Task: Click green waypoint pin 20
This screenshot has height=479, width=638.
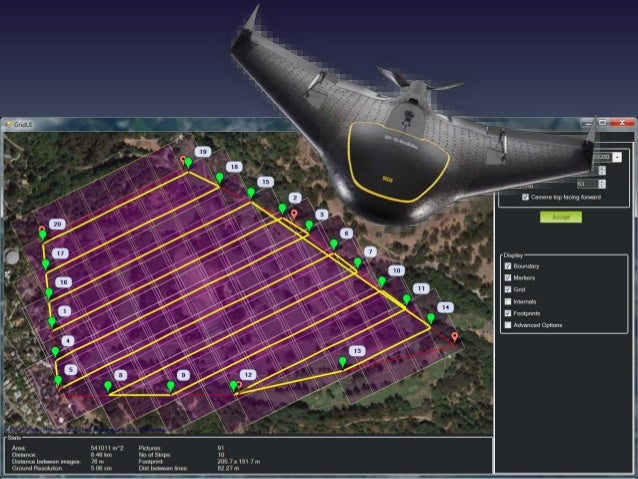Action: 42,235
